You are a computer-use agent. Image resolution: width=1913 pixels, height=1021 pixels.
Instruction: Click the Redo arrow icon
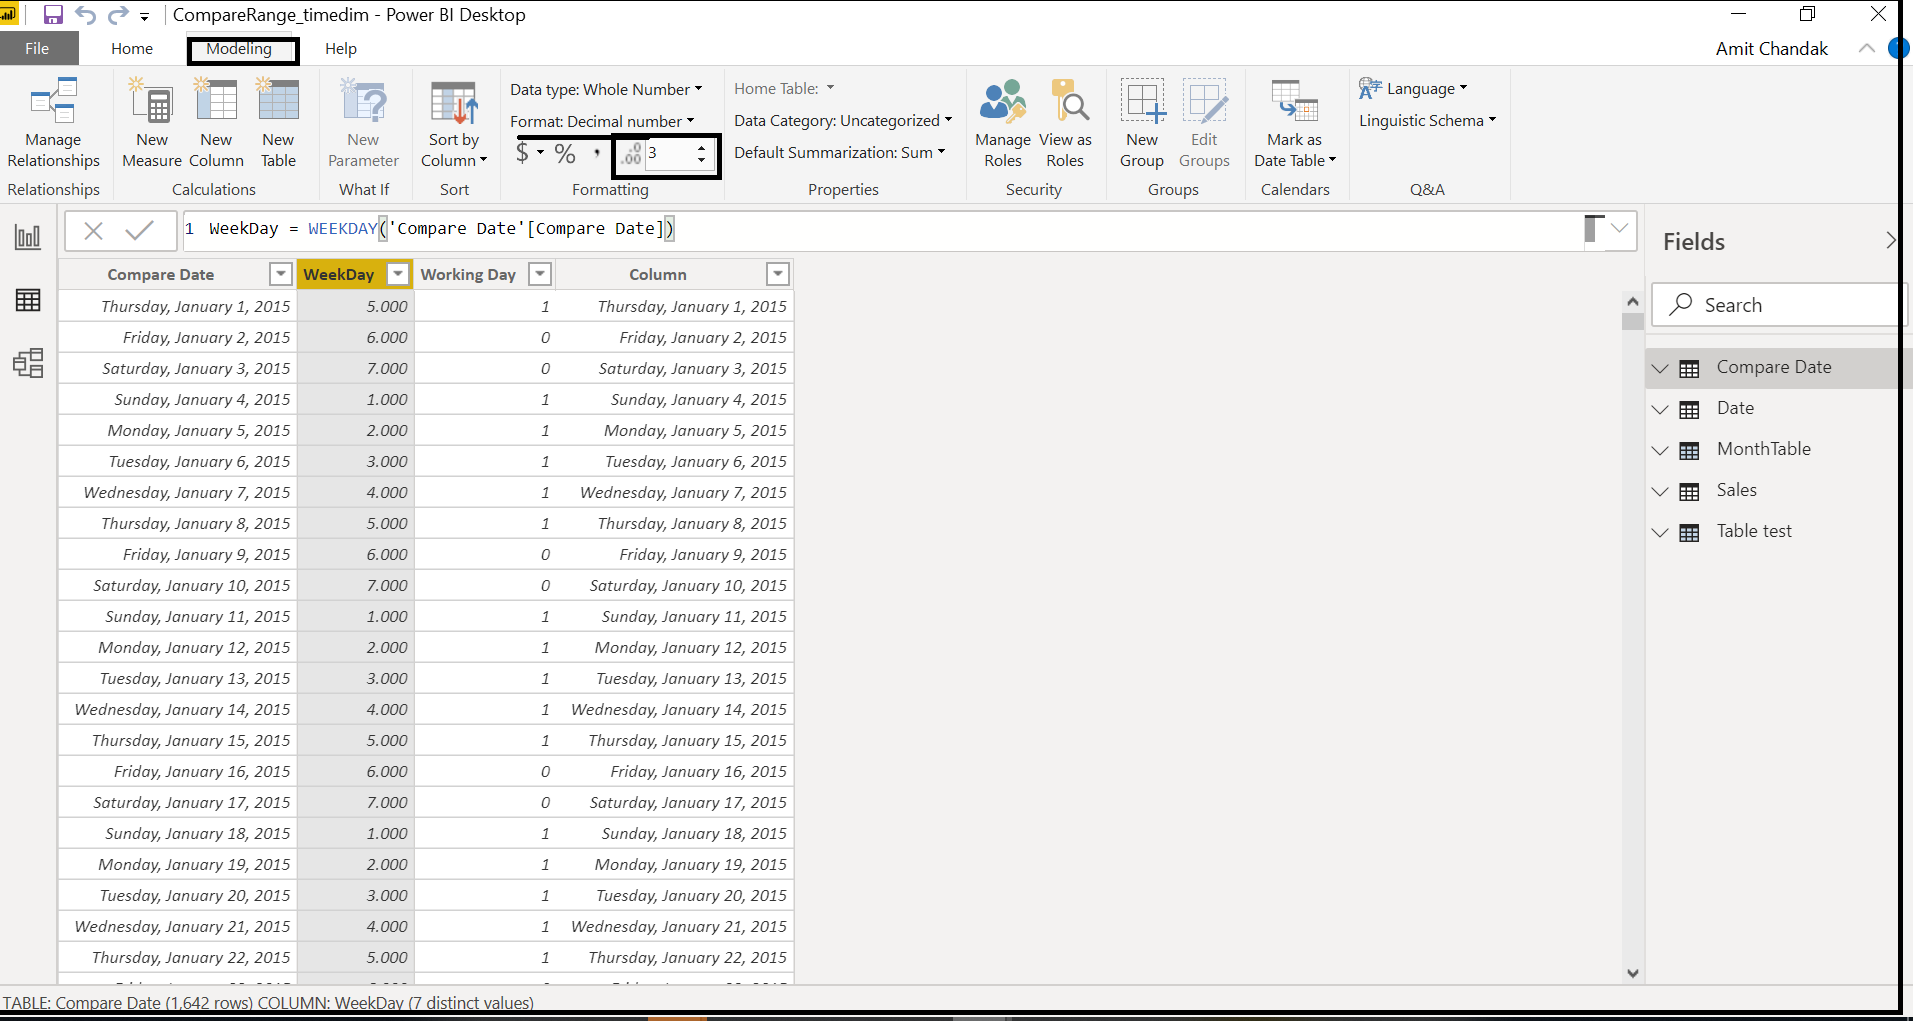click(118, 15)
